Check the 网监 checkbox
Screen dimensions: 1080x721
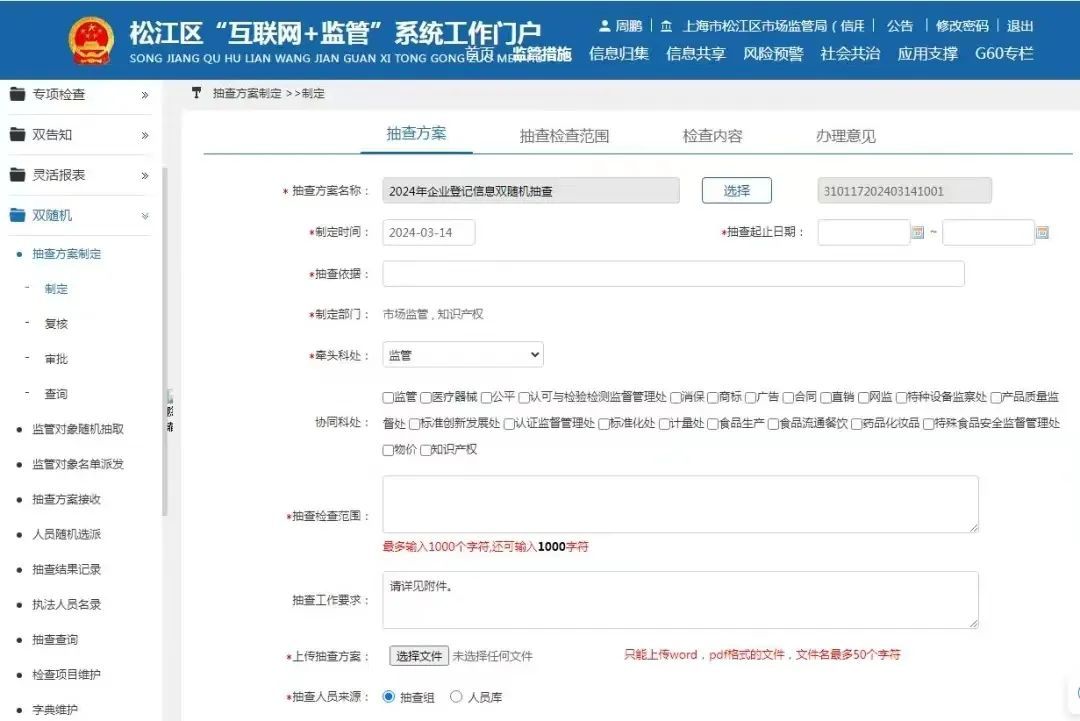click(x=864, y=397)
